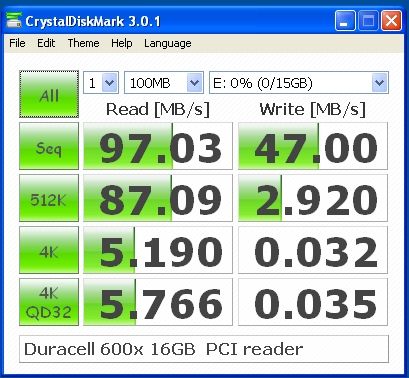409x378 pixels.
Task: Start the 4K benchmark test
Action: pos(49,250)
